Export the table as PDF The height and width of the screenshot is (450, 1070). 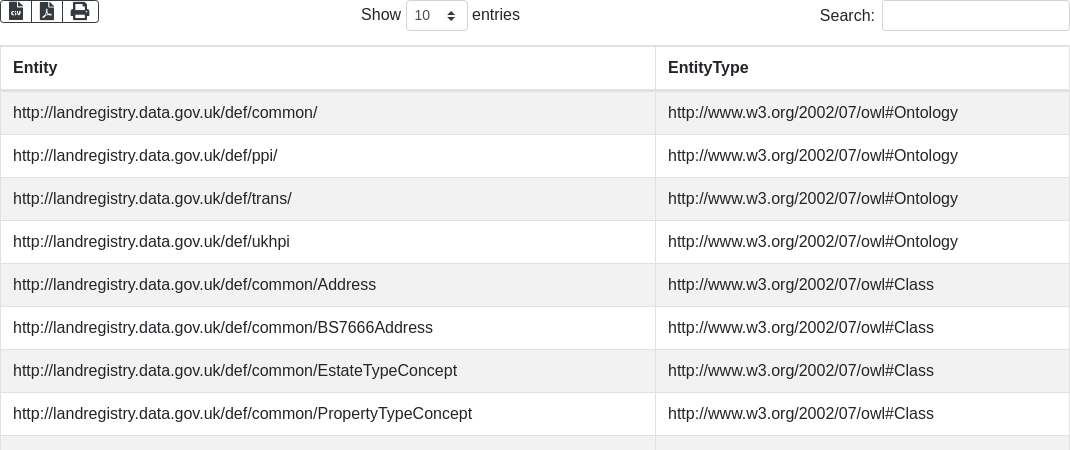(x=47, y=11)
